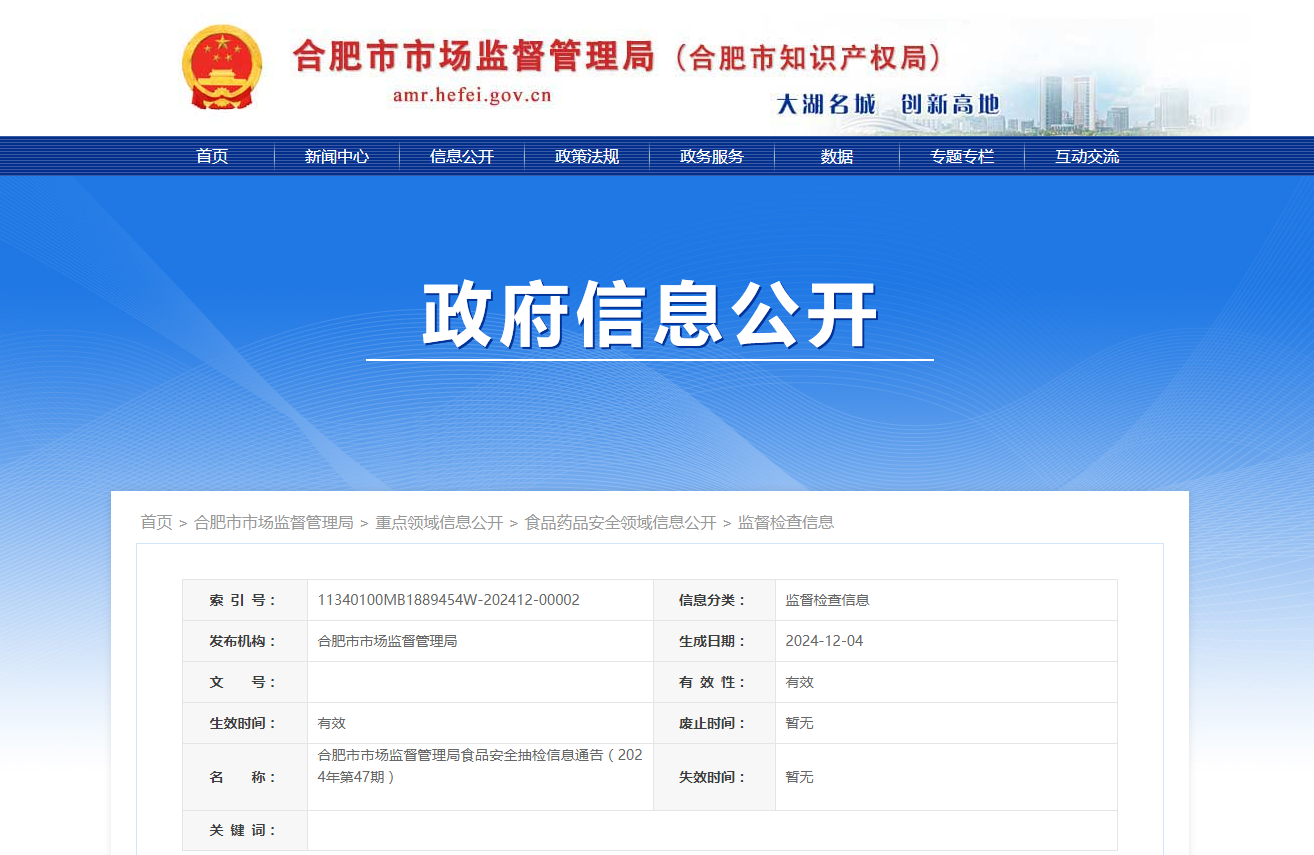This screenshot has height=855, width=1314.
Task: Click the amr.hefei.gov.cn URL text
Action: pos(472,96)
